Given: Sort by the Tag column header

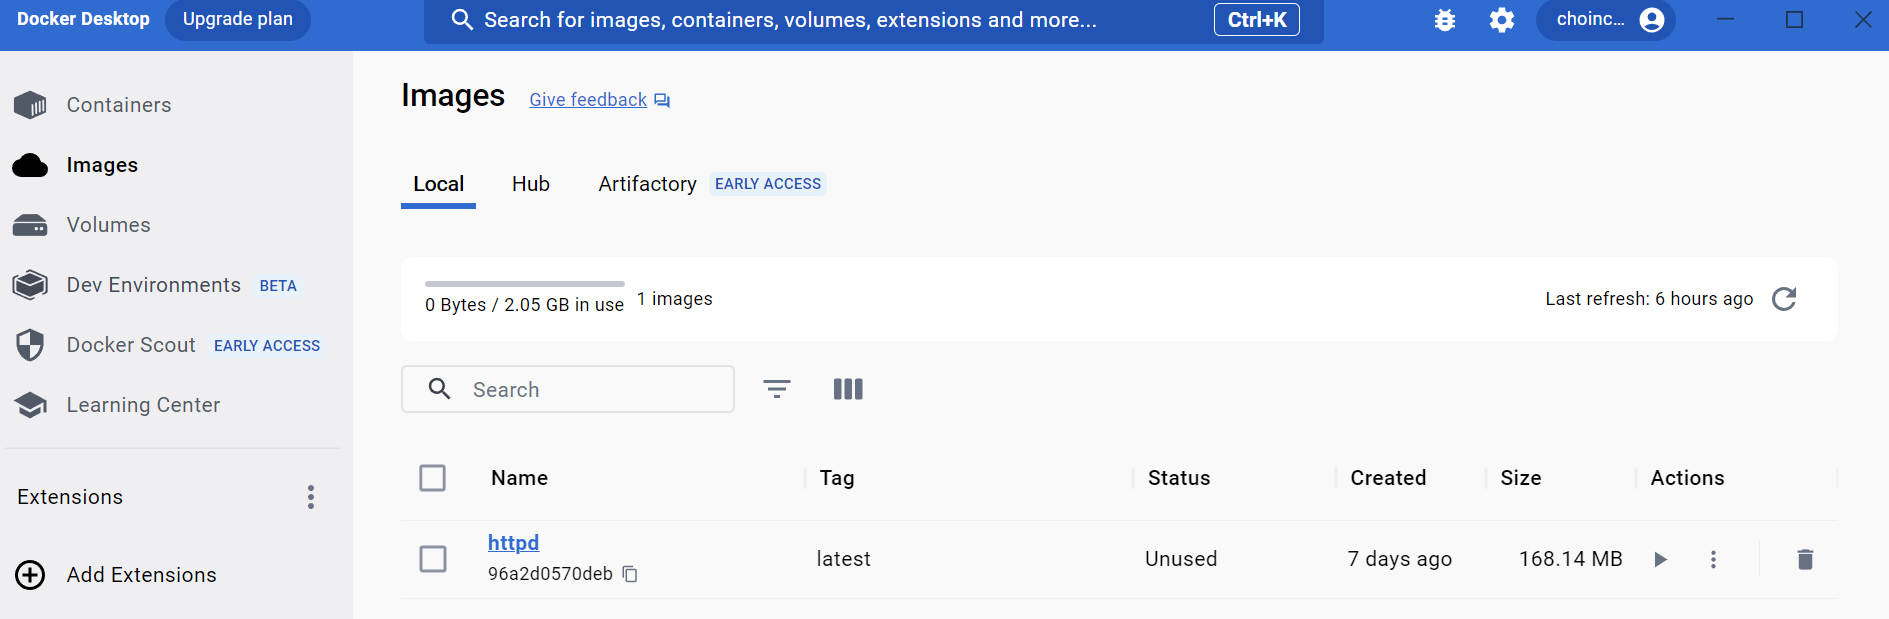Looking at the screenshot, I should coord(837,478).
